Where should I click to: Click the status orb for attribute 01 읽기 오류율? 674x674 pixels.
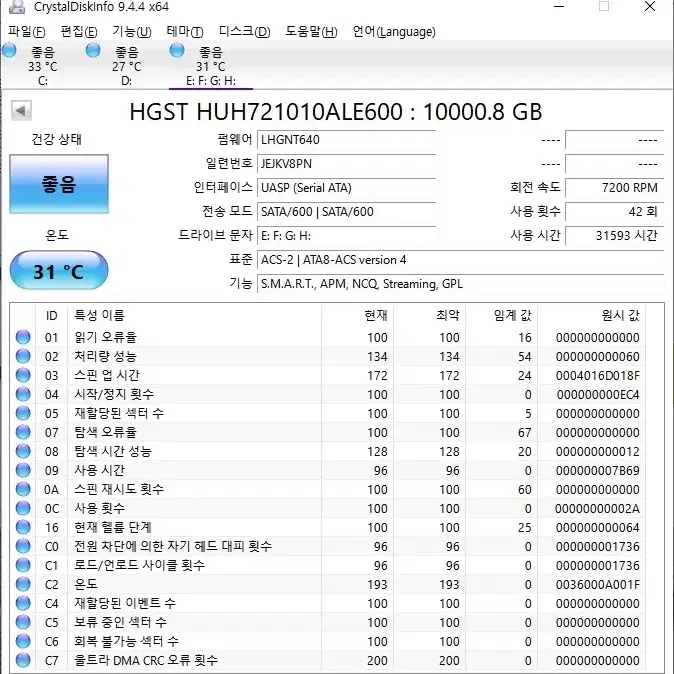tap(23, 337)
